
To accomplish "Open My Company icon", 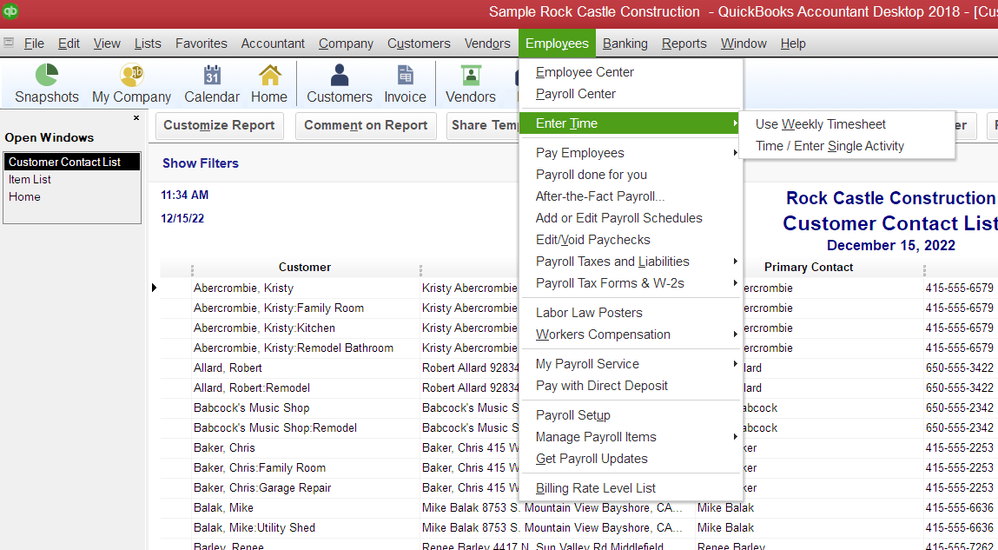I will coord(131,83).
